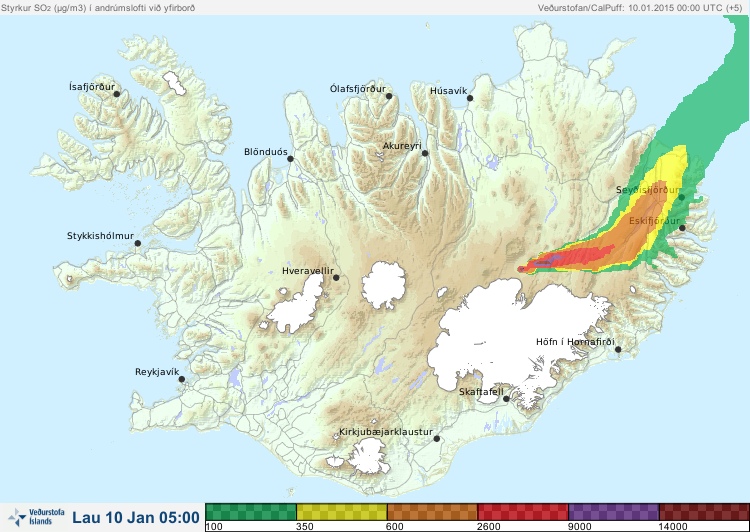Click the Veðurstofa Íslands logo
Viewport: 750px width, 532px height.
[36, 517]
